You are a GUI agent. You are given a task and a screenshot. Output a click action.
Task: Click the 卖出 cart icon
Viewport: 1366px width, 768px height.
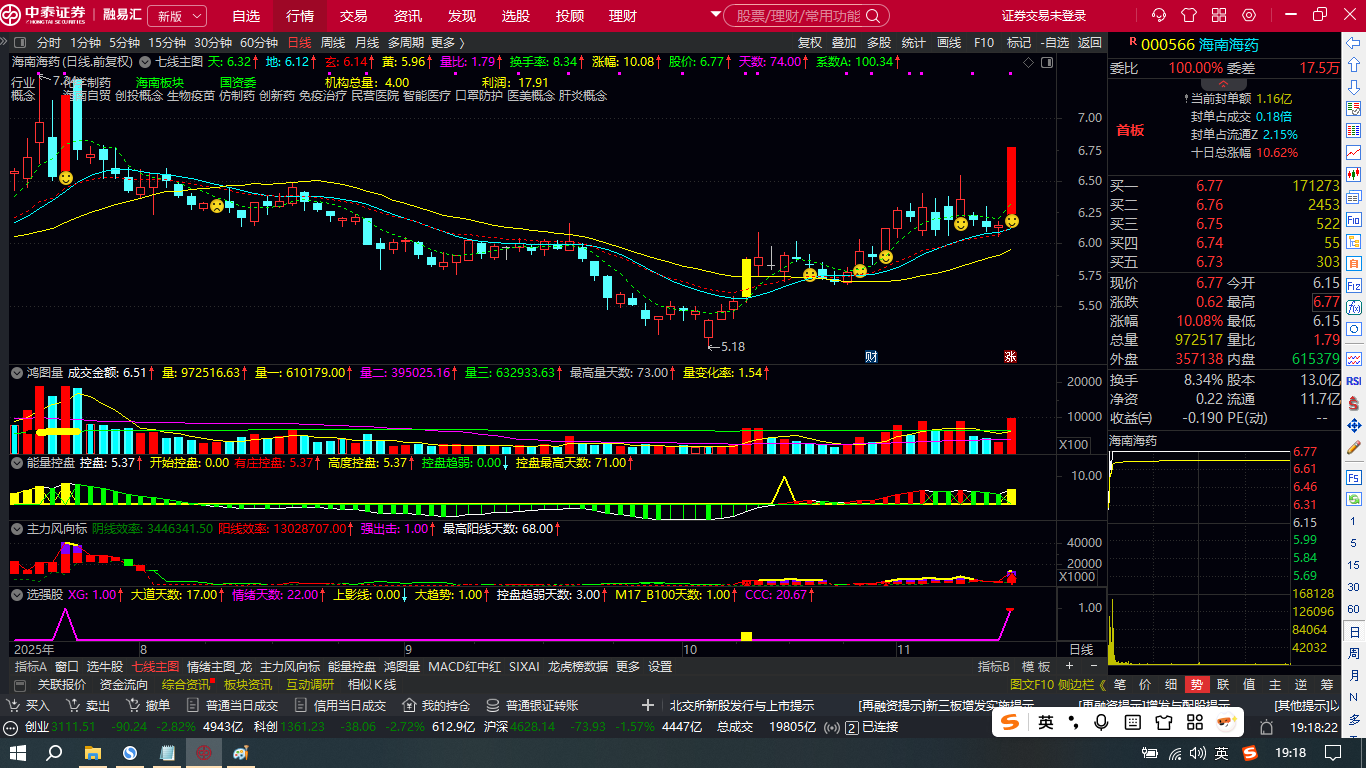click(x=73, y=705)
